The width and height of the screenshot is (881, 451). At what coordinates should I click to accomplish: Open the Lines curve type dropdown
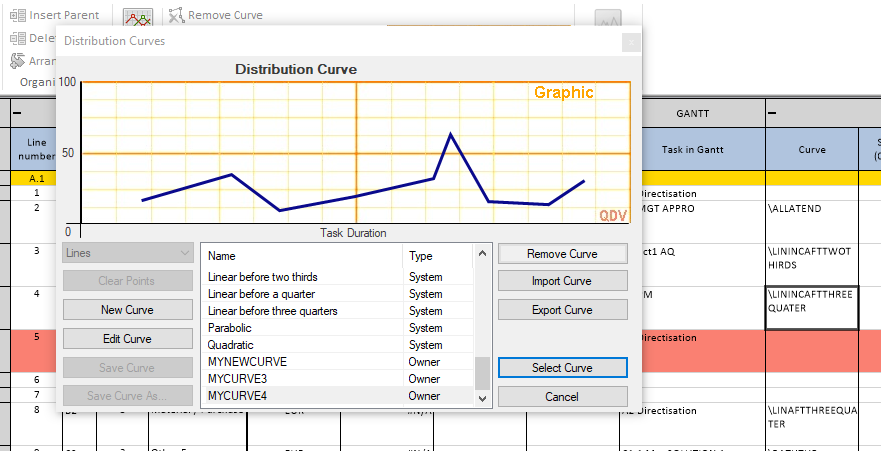pyautogui.click(x=126, y=253)
